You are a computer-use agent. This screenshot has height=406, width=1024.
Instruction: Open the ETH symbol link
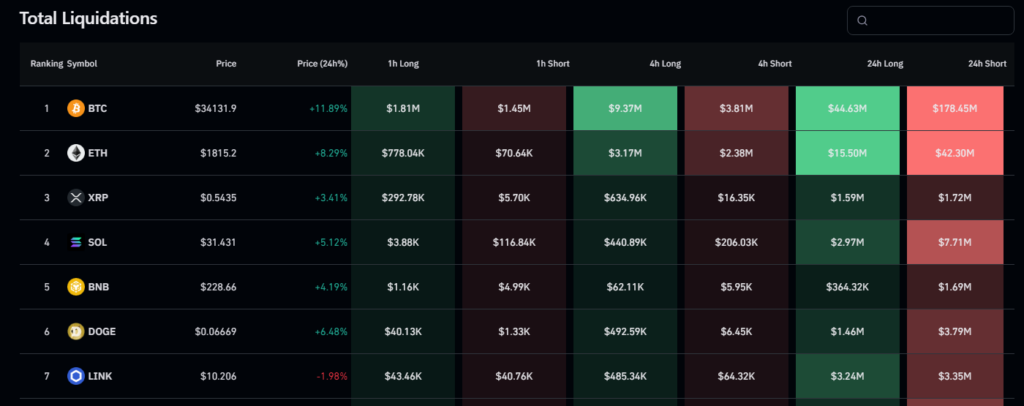pyautogui.click(x=97, y=153)
